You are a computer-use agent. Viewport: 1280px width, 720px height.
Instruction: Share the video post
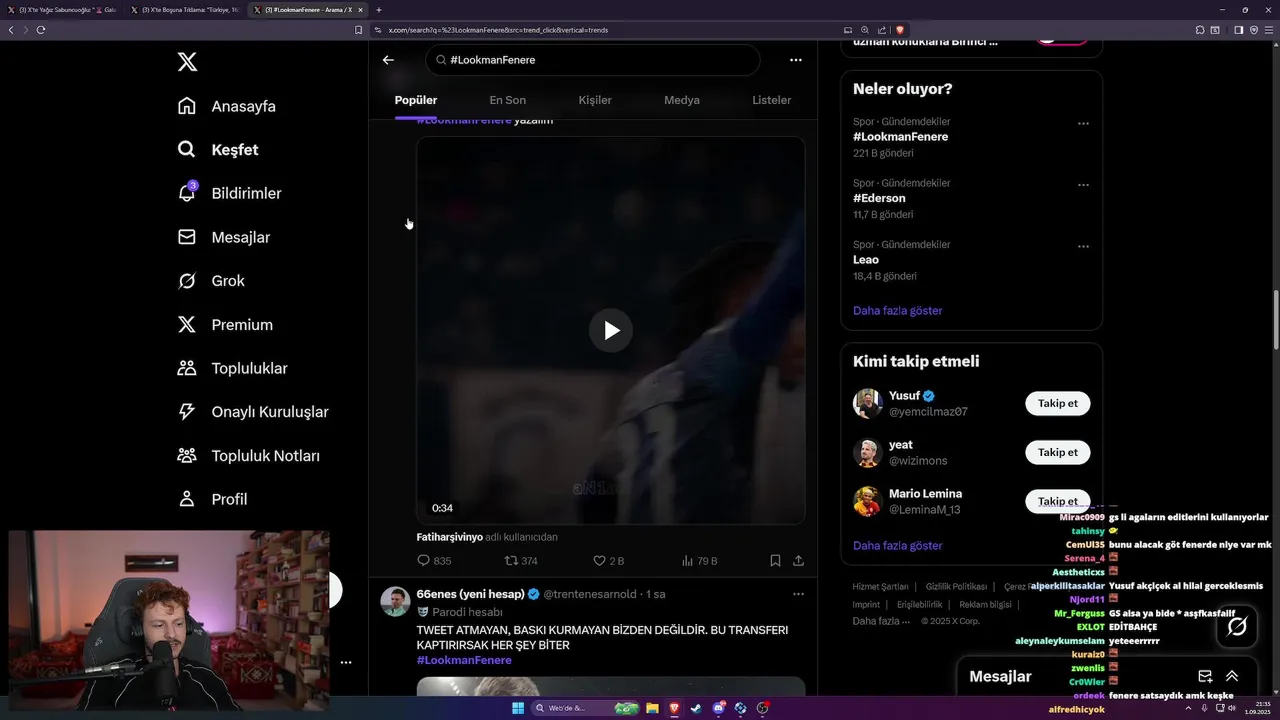pyautogui.click(x=798, y=561)
